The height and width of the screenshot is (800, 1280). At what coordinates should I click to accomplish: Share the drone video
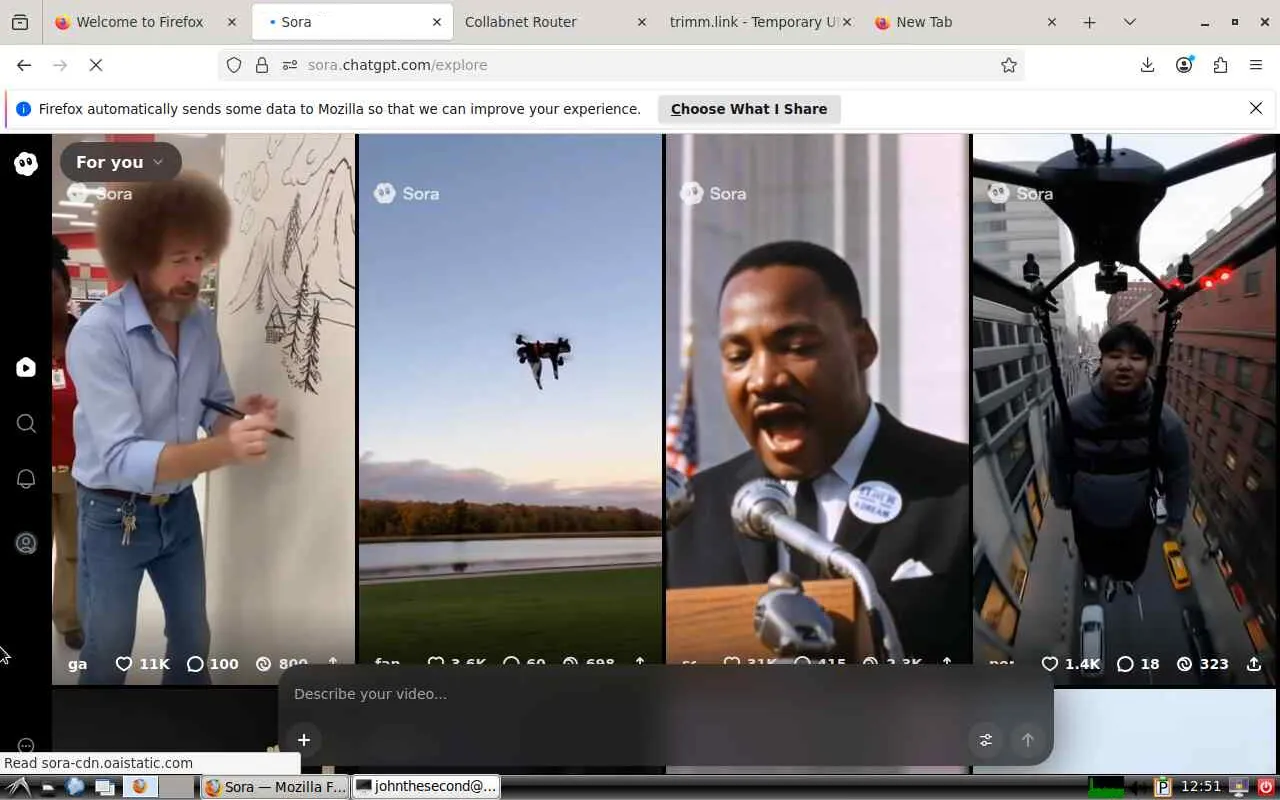point(1254,664)
